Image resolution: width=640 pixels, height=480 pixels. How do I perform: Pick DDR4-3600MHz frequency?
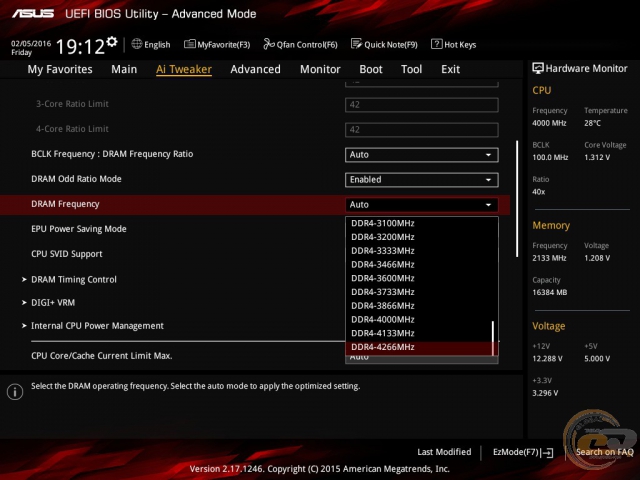pyautogui.click(x=422, y=278)
